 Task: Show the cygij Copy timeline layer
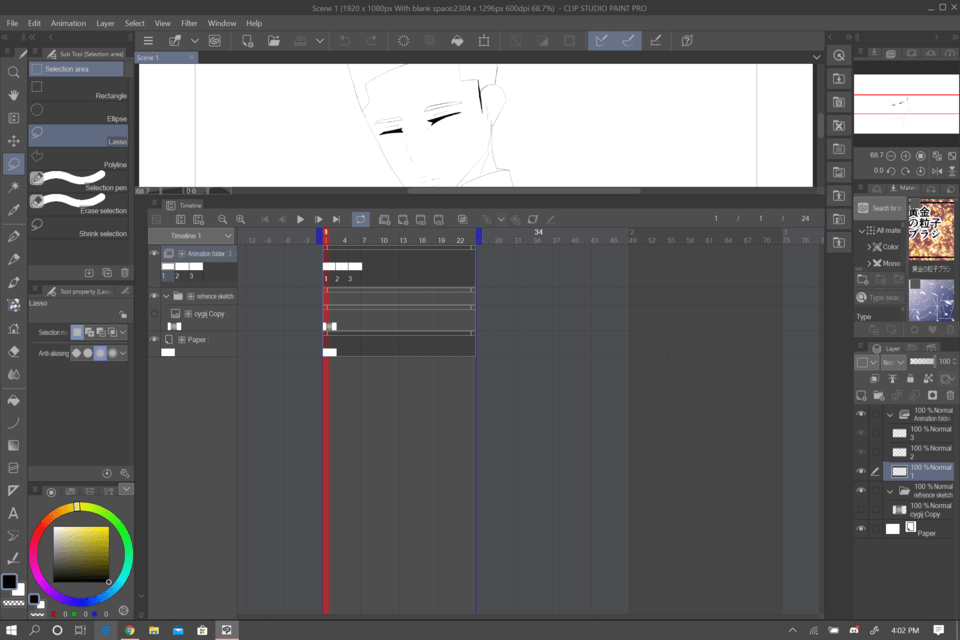(154, 314)
